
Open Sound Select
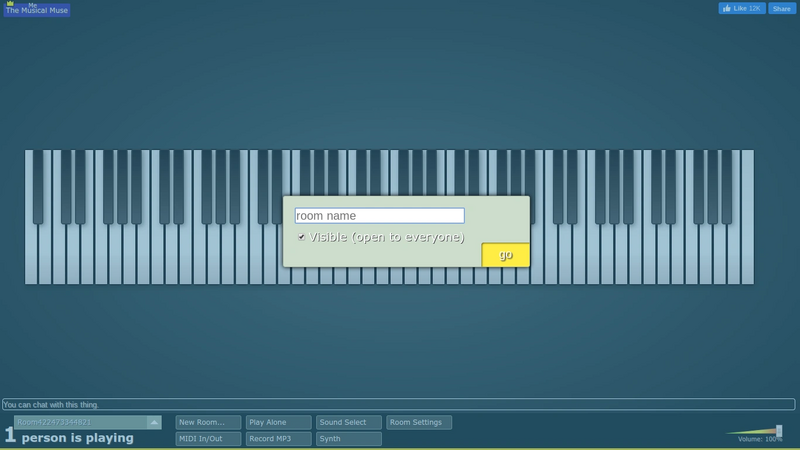click(349, 422)
